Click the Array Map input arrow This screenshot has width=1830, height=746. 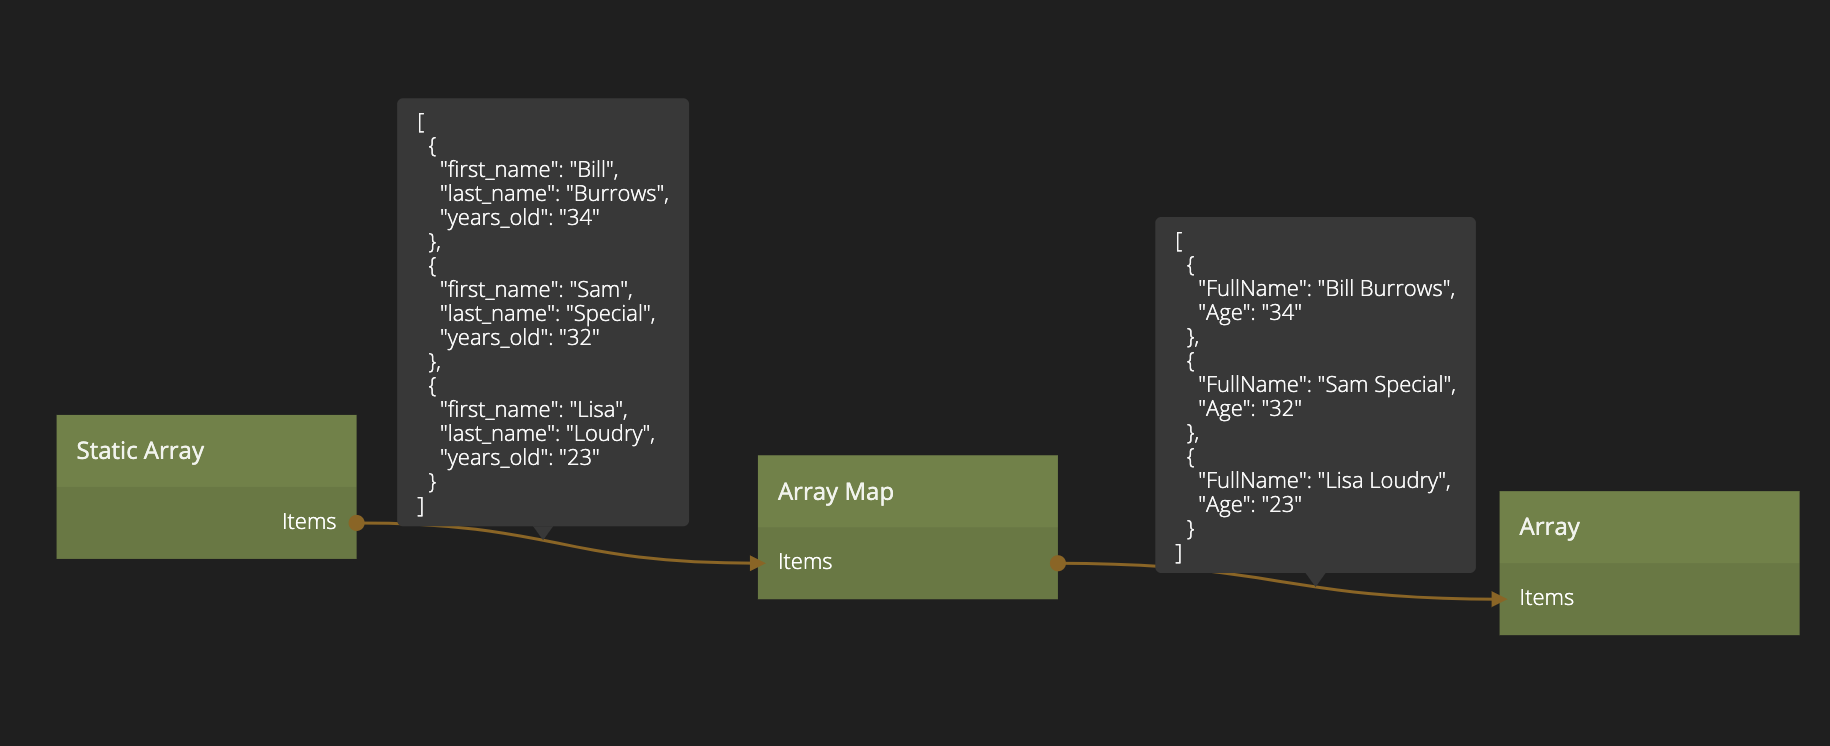pos(756,563)
